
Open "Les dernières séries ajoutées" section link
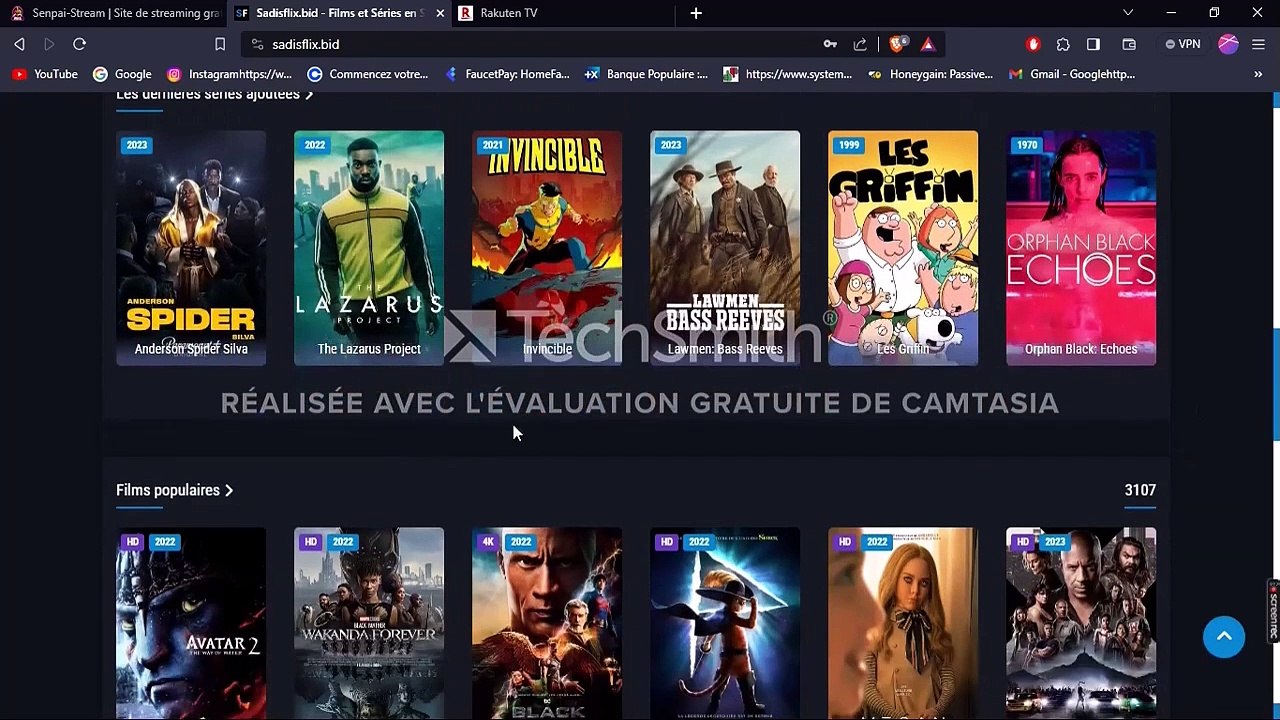[x=215, y=95]
